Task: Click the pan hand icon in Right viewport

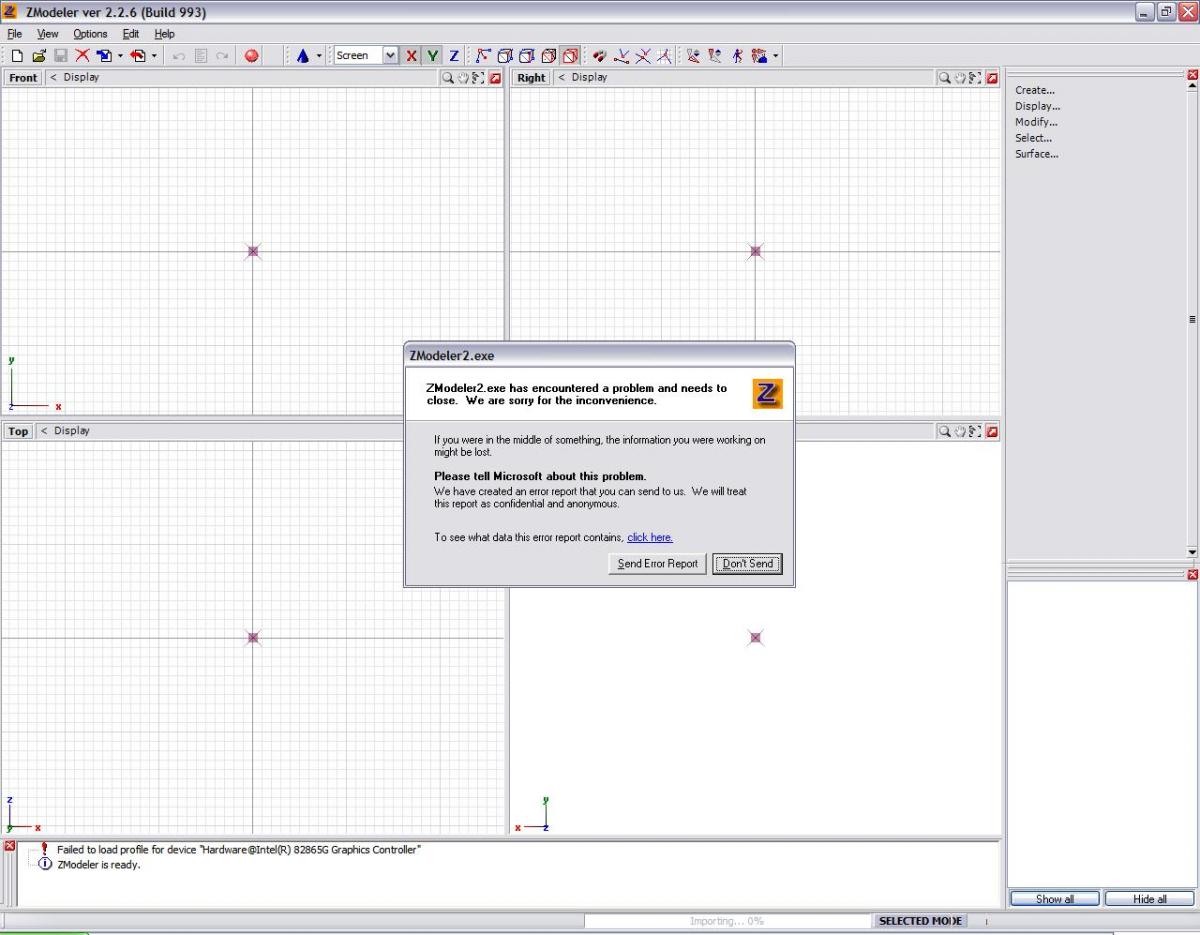Action: pyautogui.click(x=959, y=78)
